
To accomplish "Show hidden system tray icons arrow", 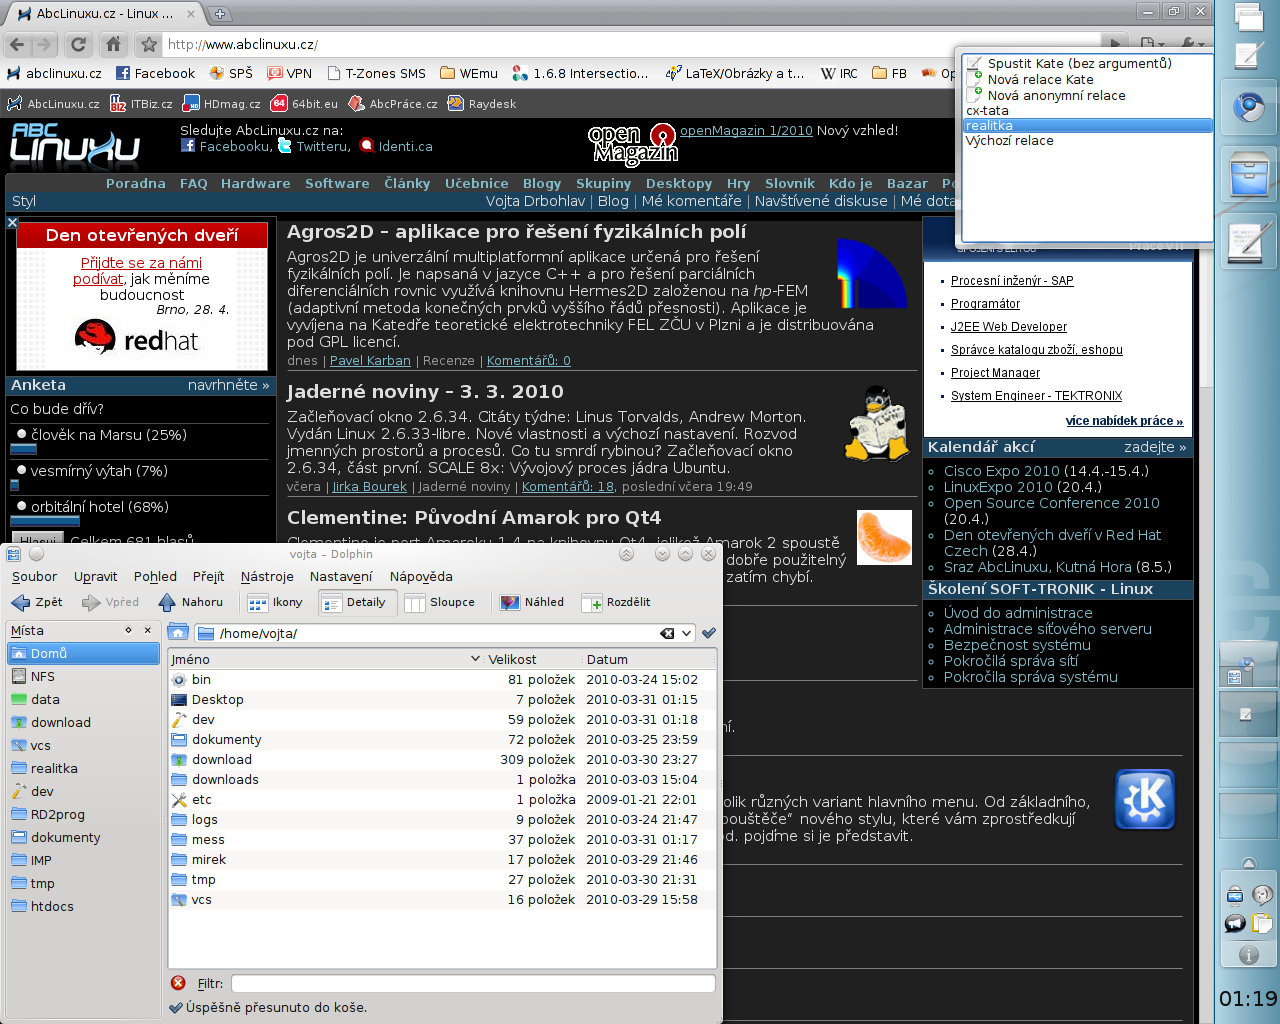I will (x=1249, y=863).
